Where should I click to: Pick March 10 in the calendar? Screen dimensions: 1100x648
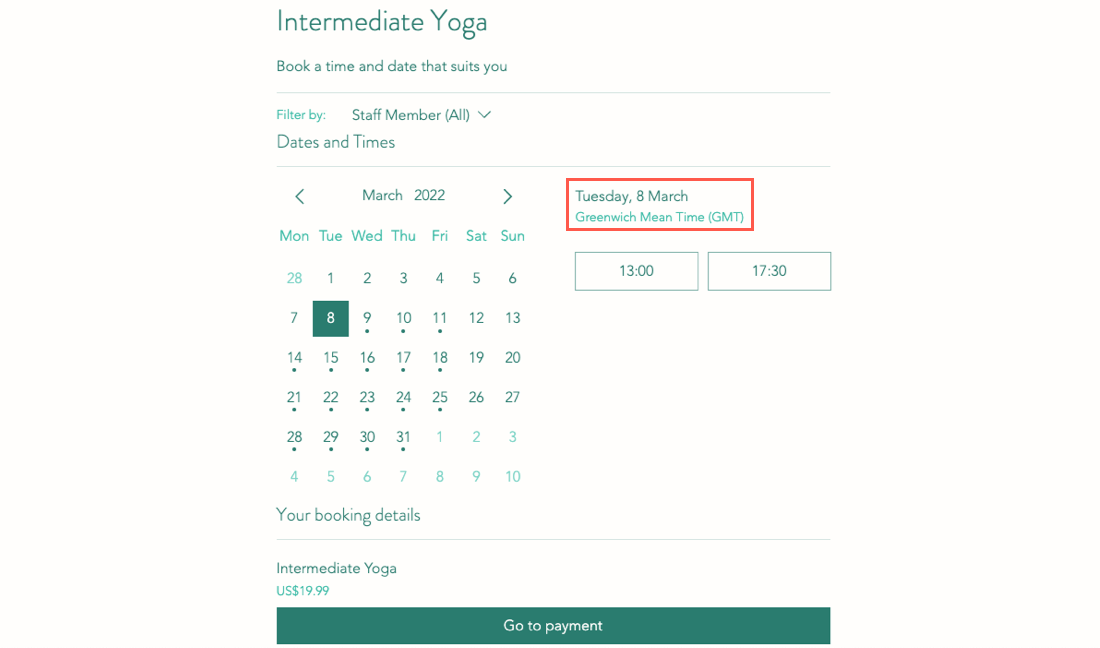403,318
